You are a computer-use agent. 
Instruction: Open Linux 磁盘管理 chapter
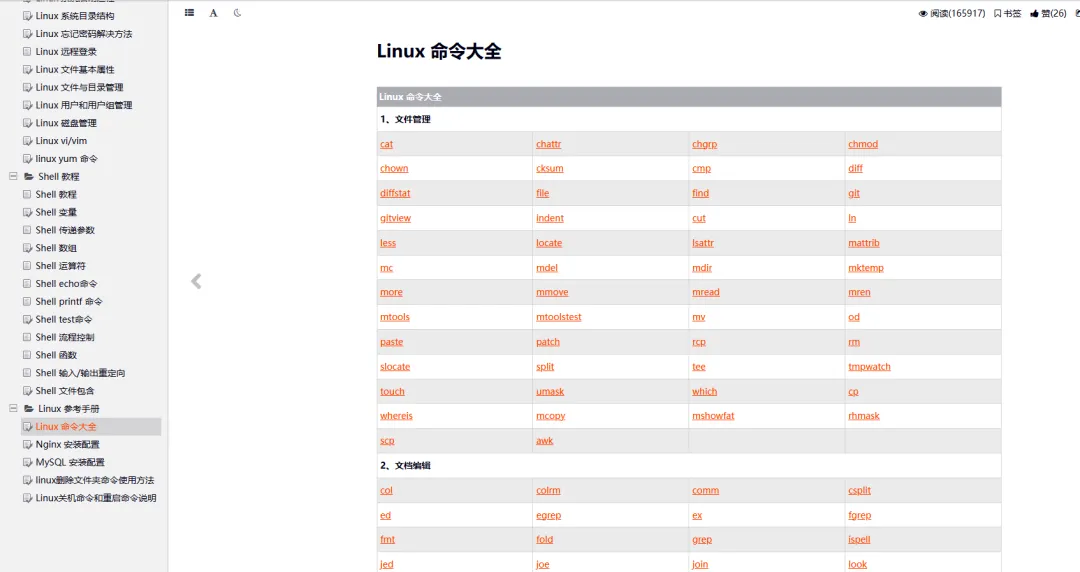coord(66,123)
